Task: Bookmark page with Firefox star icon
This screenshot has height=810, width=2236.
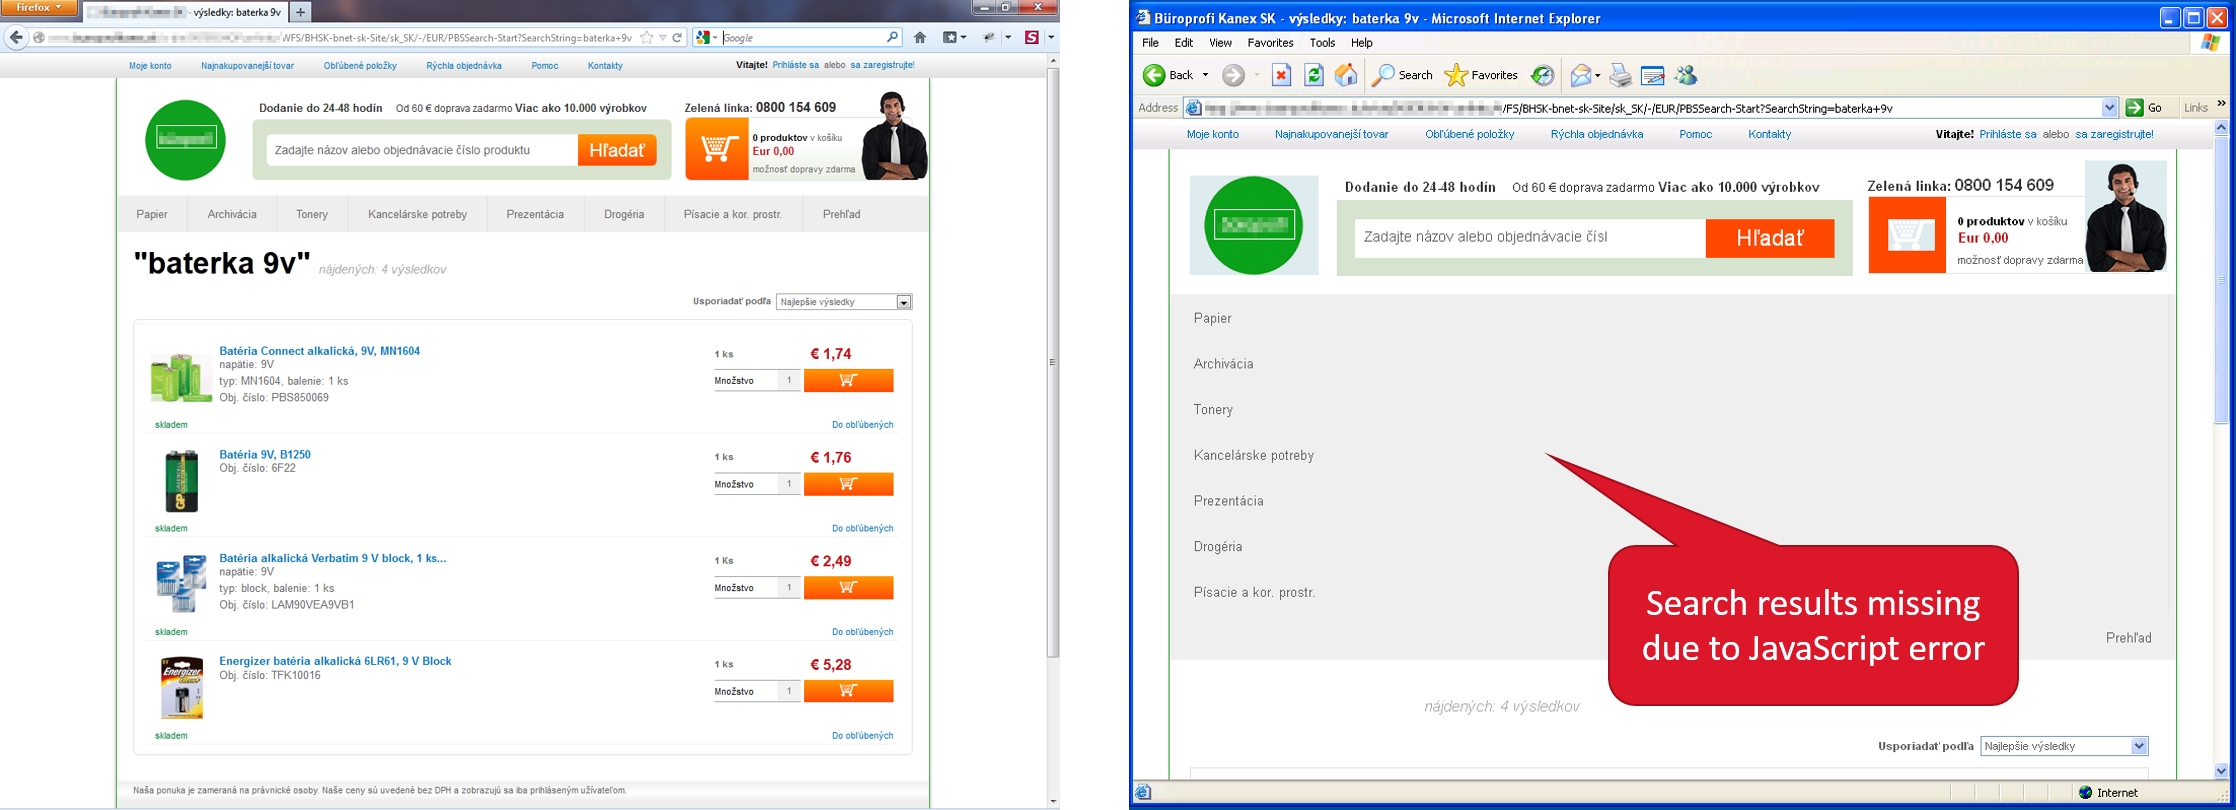Action: [x=647, y=38]
